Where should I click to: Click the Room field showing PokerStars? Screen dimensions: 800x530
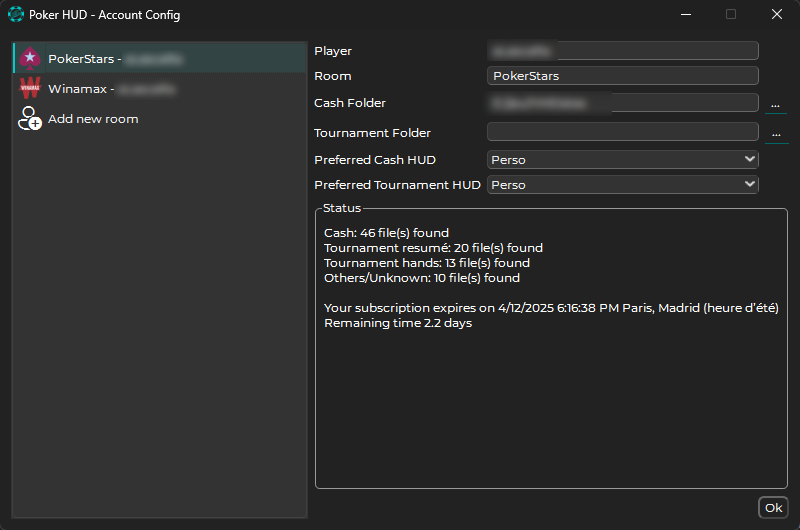pos(622,75)
